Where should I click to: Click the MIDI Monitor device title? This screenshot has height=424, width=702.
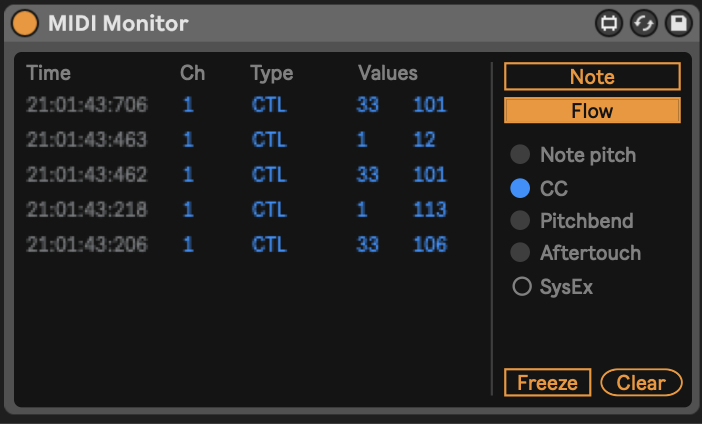coord(118,23)
